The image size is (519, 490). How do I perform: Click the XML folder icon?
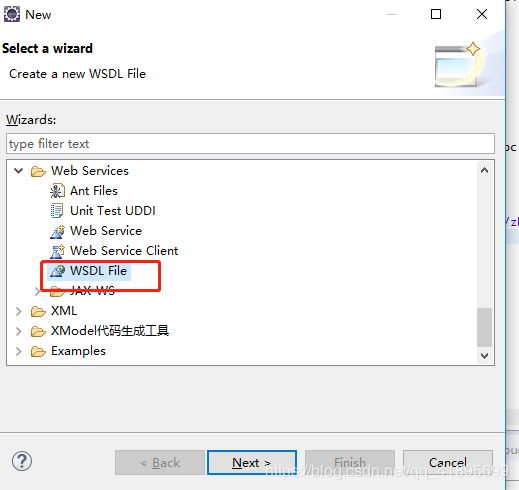[38, 311]
